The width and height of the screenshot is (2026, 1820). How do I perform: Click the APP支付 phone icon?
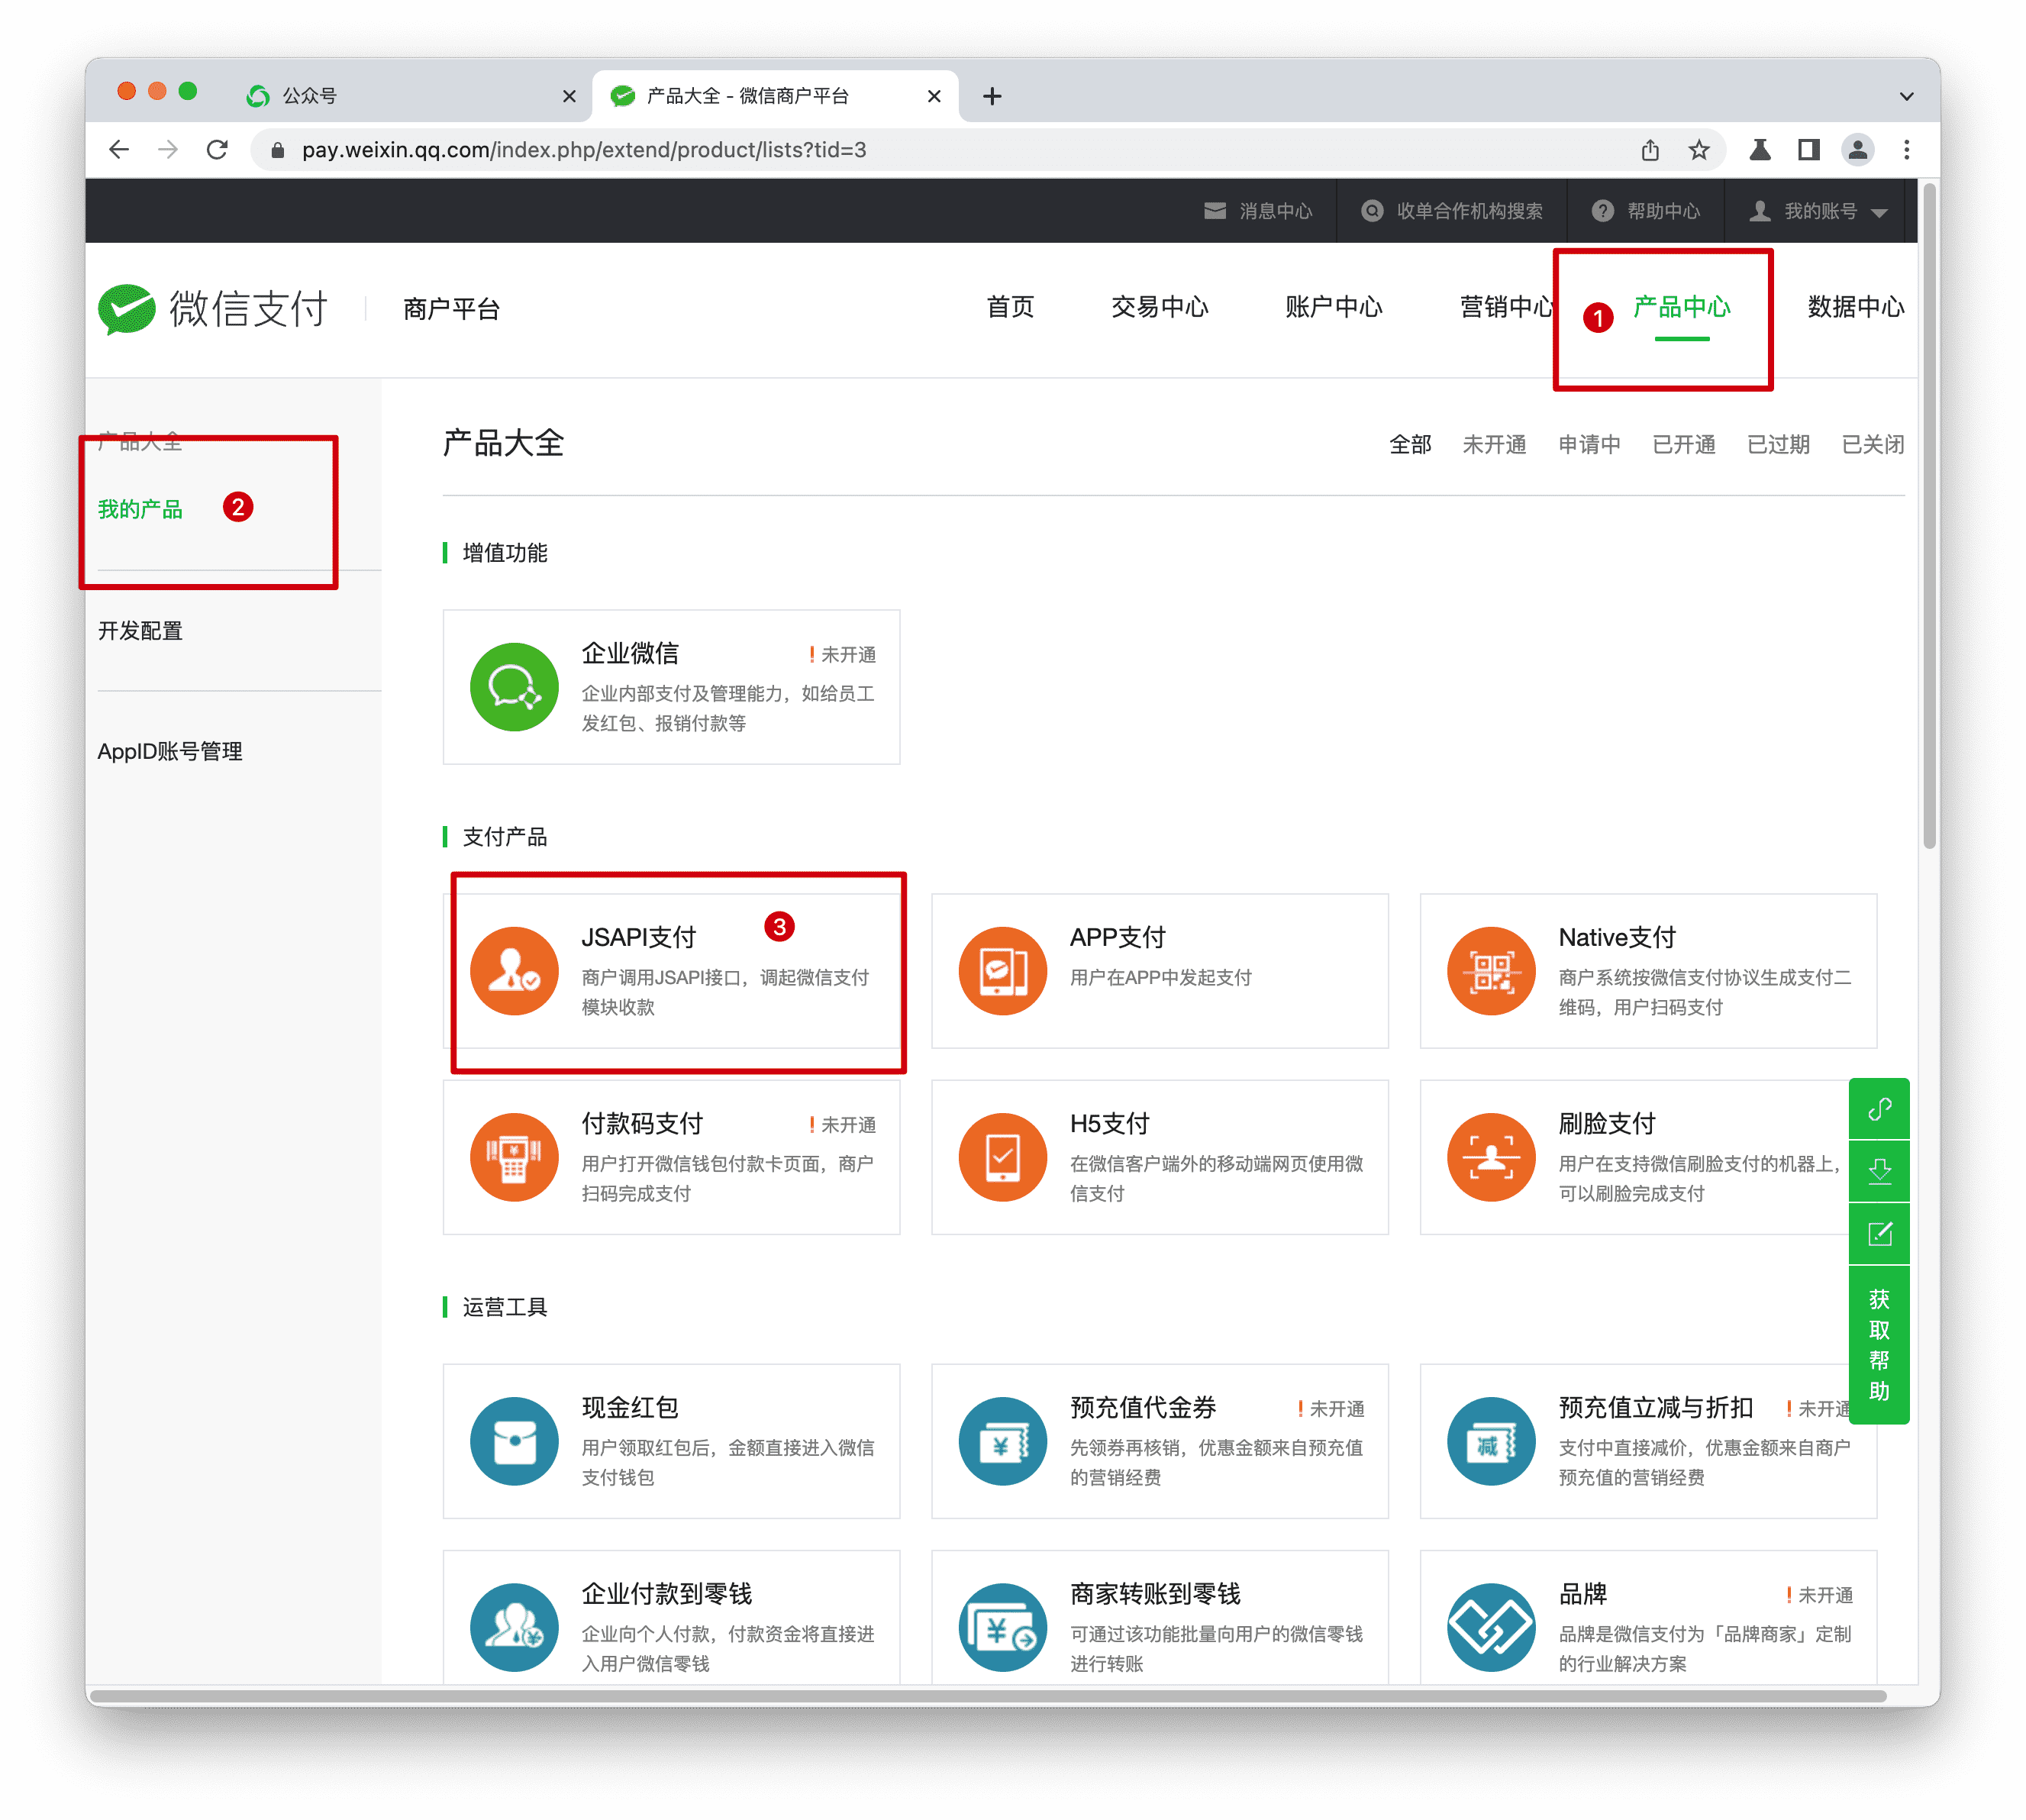tap(1002, 971)
